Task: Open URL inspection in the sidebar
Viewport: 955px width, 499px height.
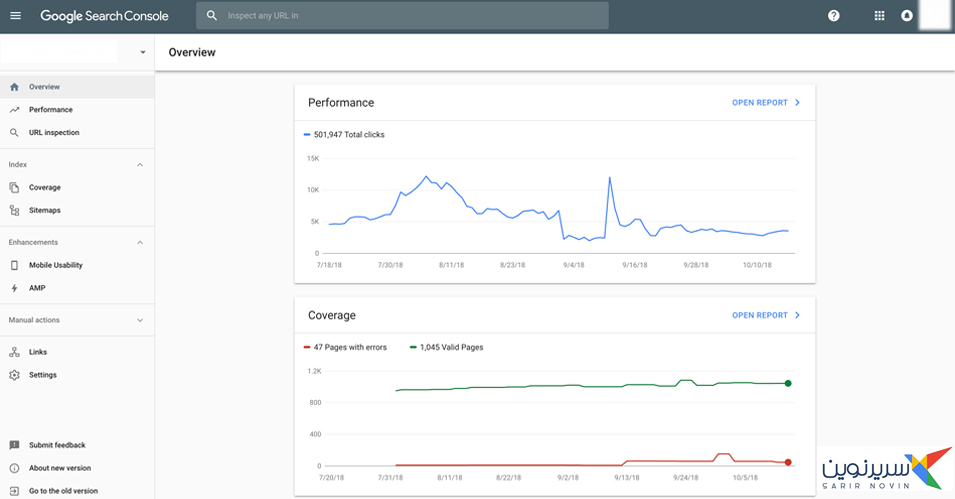Action: [x=77, y=133]
